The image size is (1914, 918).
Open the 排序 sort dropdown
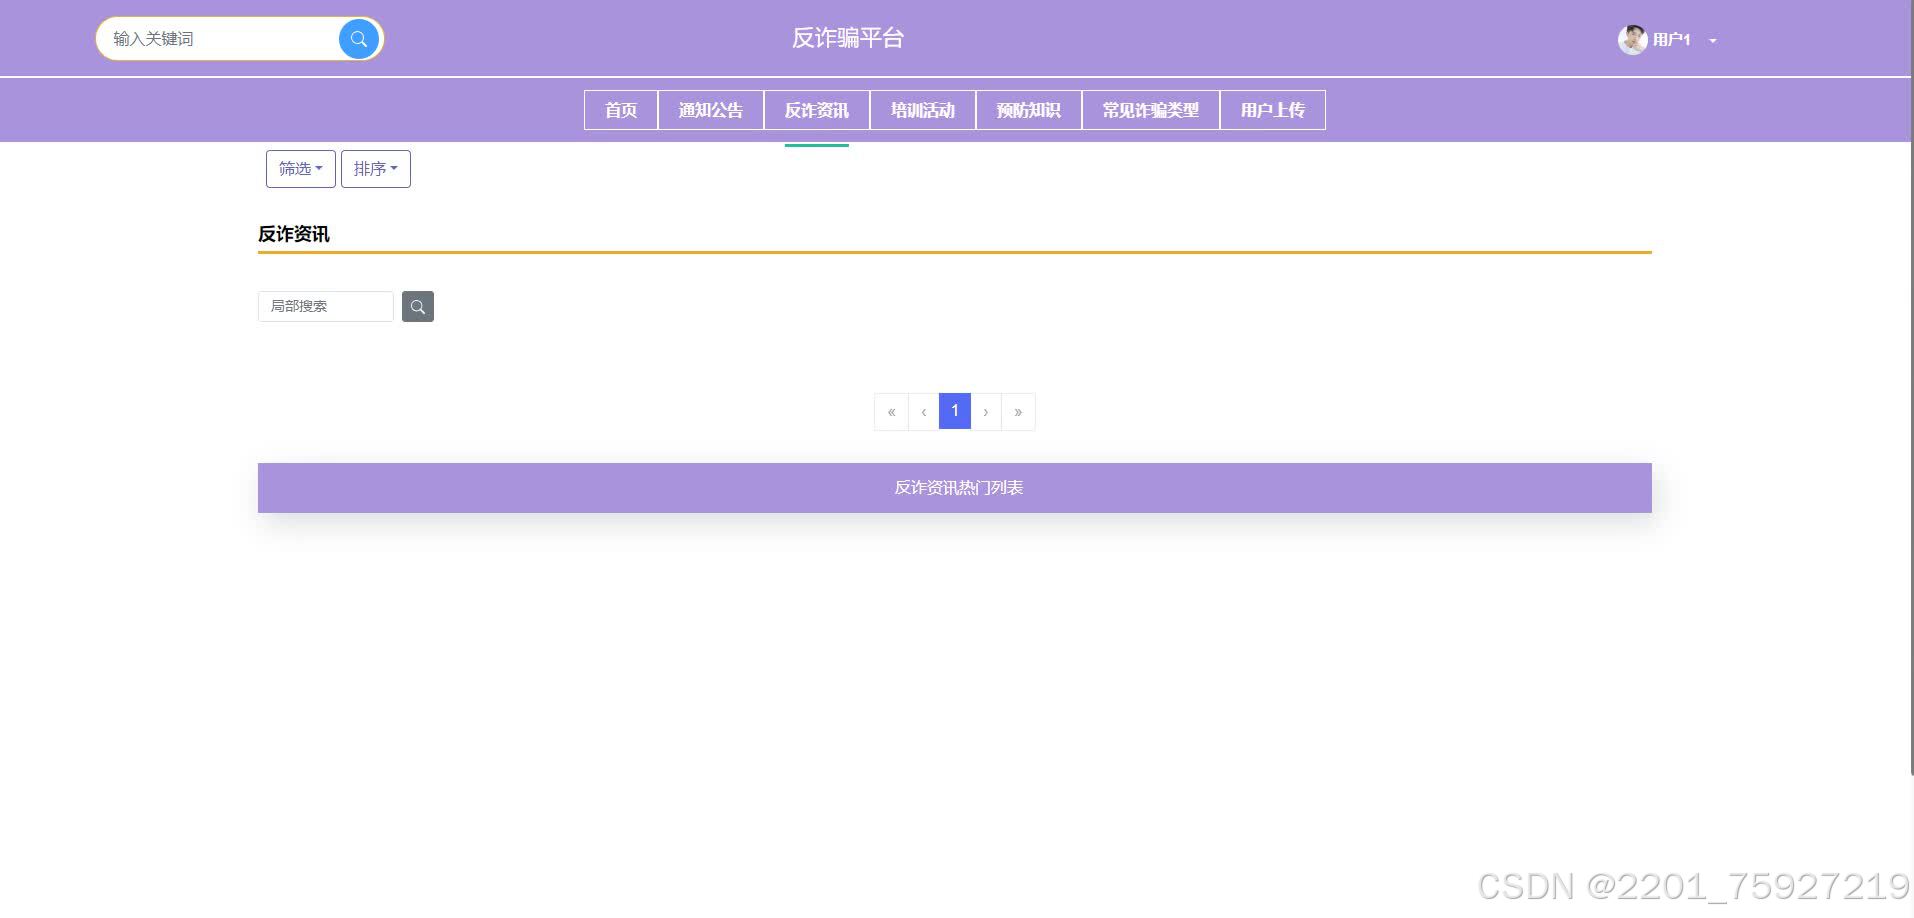(376, 169)
